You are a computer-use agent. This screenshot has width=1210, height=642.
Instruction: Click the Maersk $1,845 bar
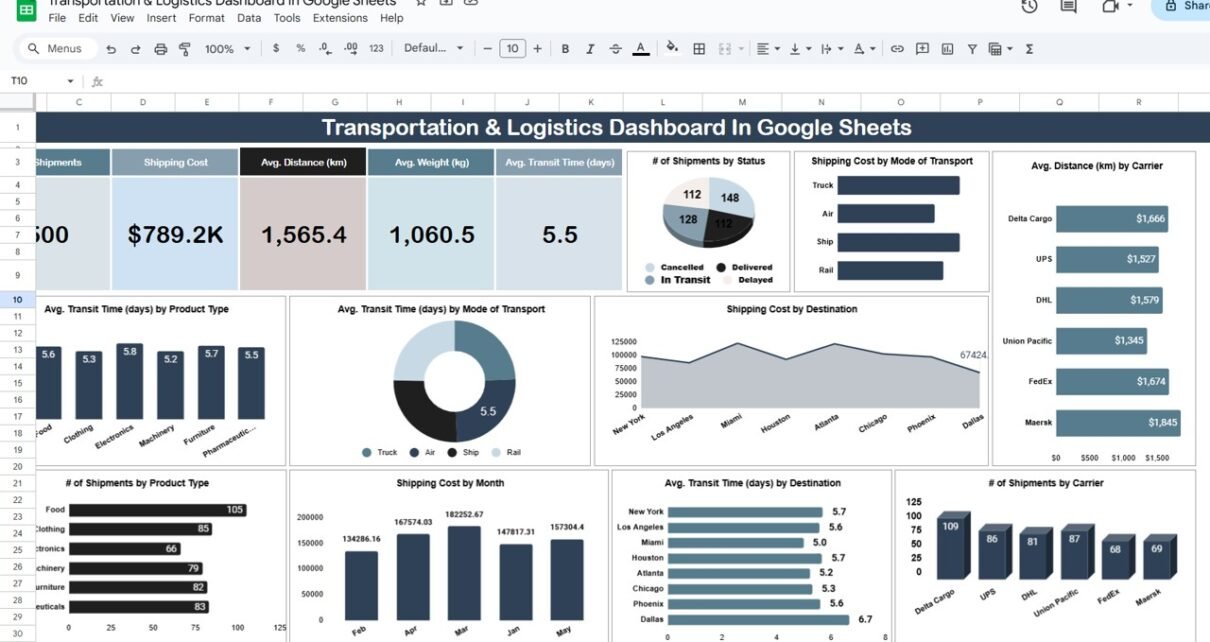pos(1118,423)
